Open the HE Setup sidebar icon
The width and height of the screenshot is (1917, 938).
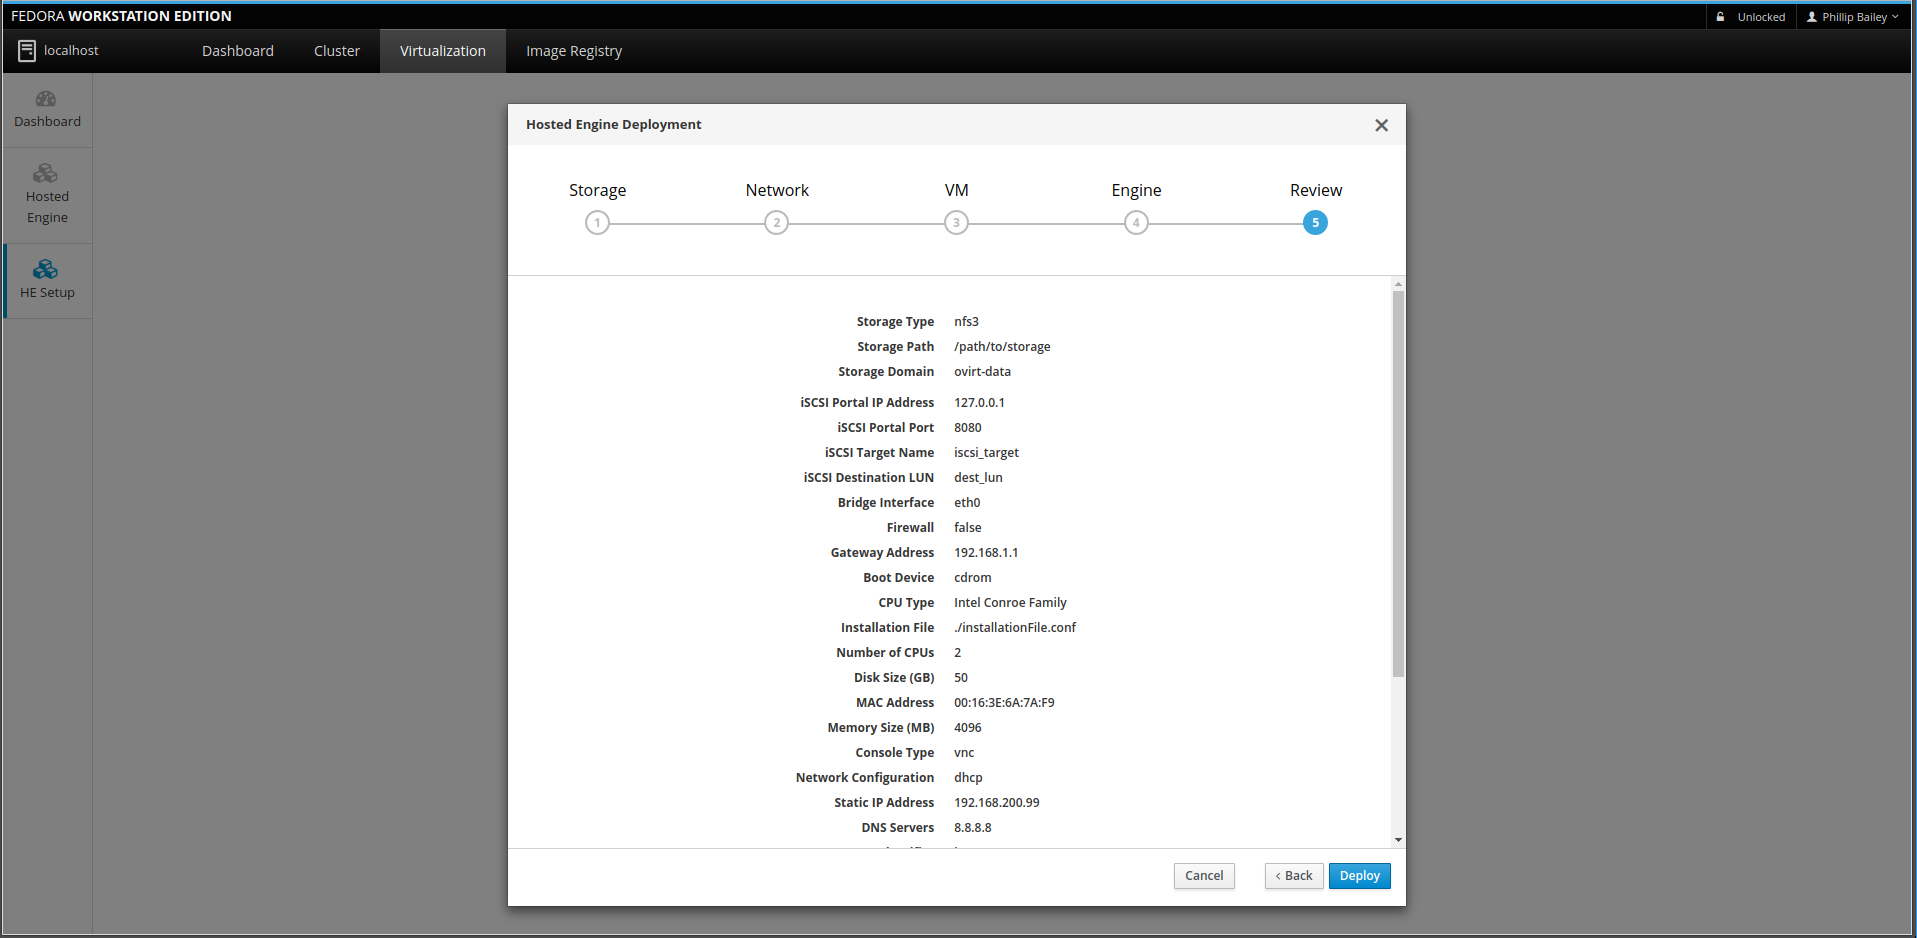click(x=46, y=270)
